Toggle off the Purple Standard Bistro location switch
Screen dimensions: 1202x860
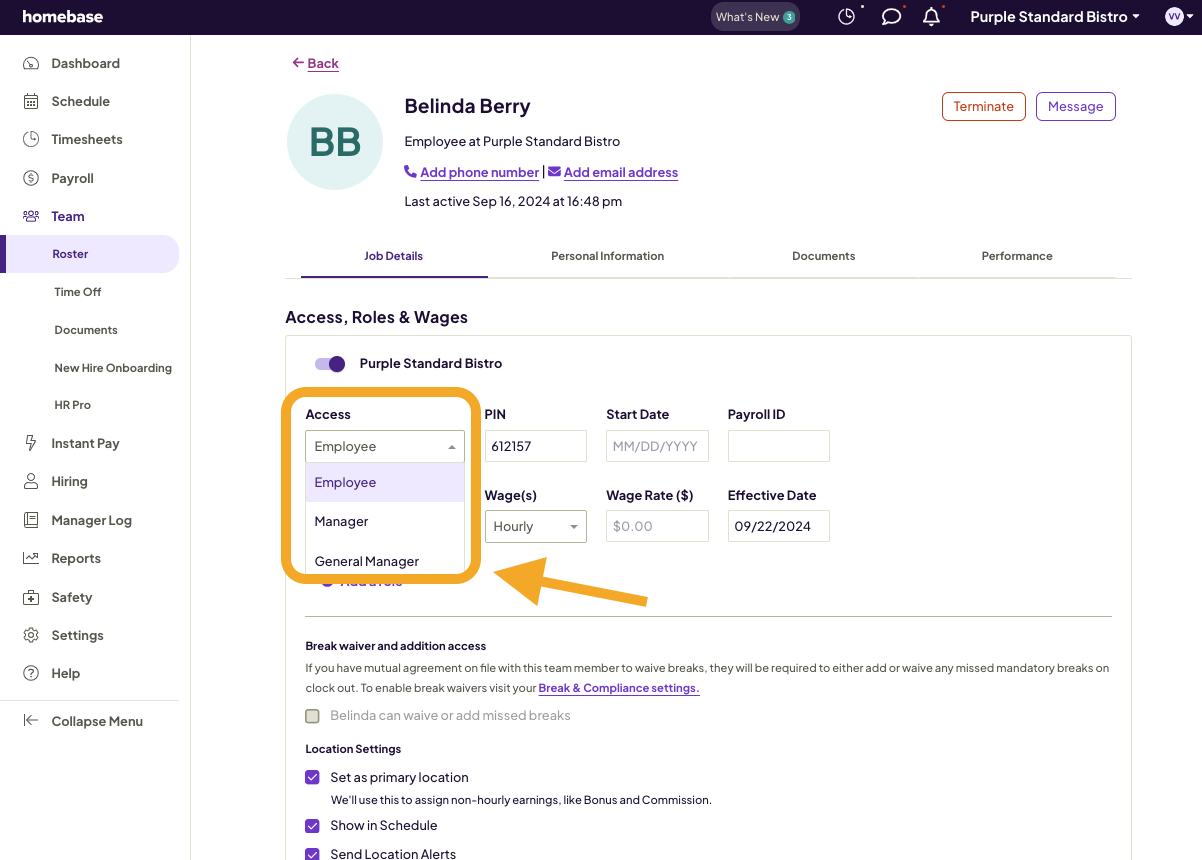coord(329,364)
